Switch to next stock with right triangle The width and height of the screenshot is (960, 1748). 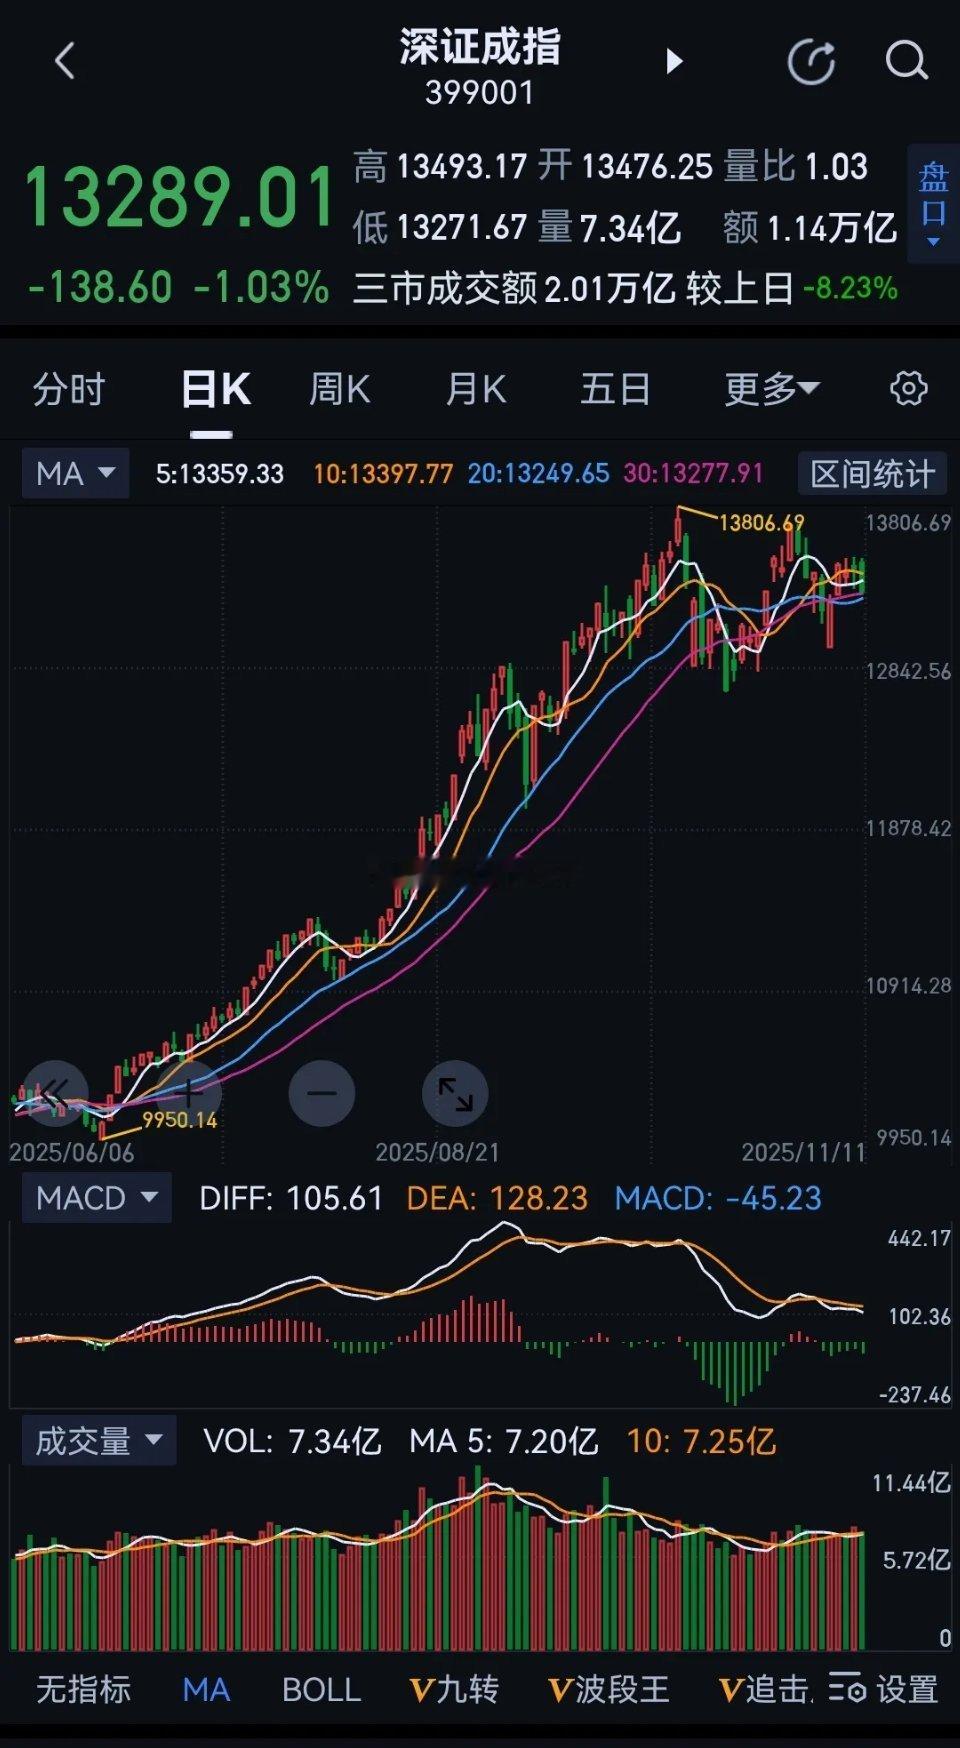pyautogui.click(x=675, y=62)
